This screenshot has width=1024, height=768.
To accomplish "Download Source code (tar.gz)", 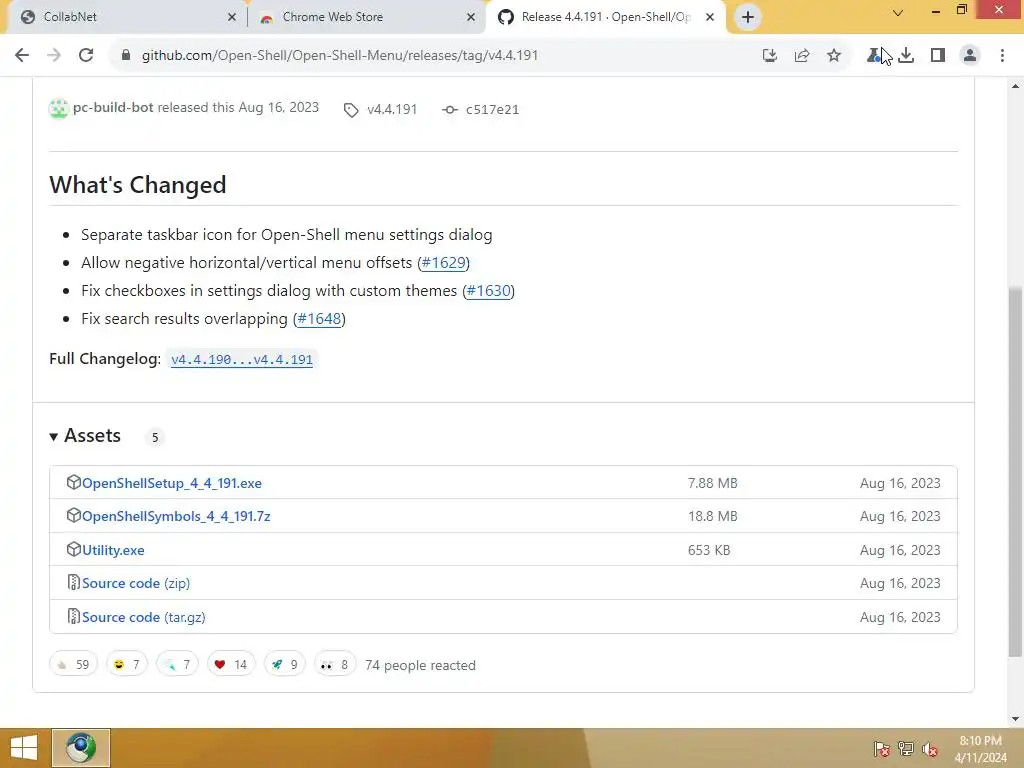I will pos(144,617).
